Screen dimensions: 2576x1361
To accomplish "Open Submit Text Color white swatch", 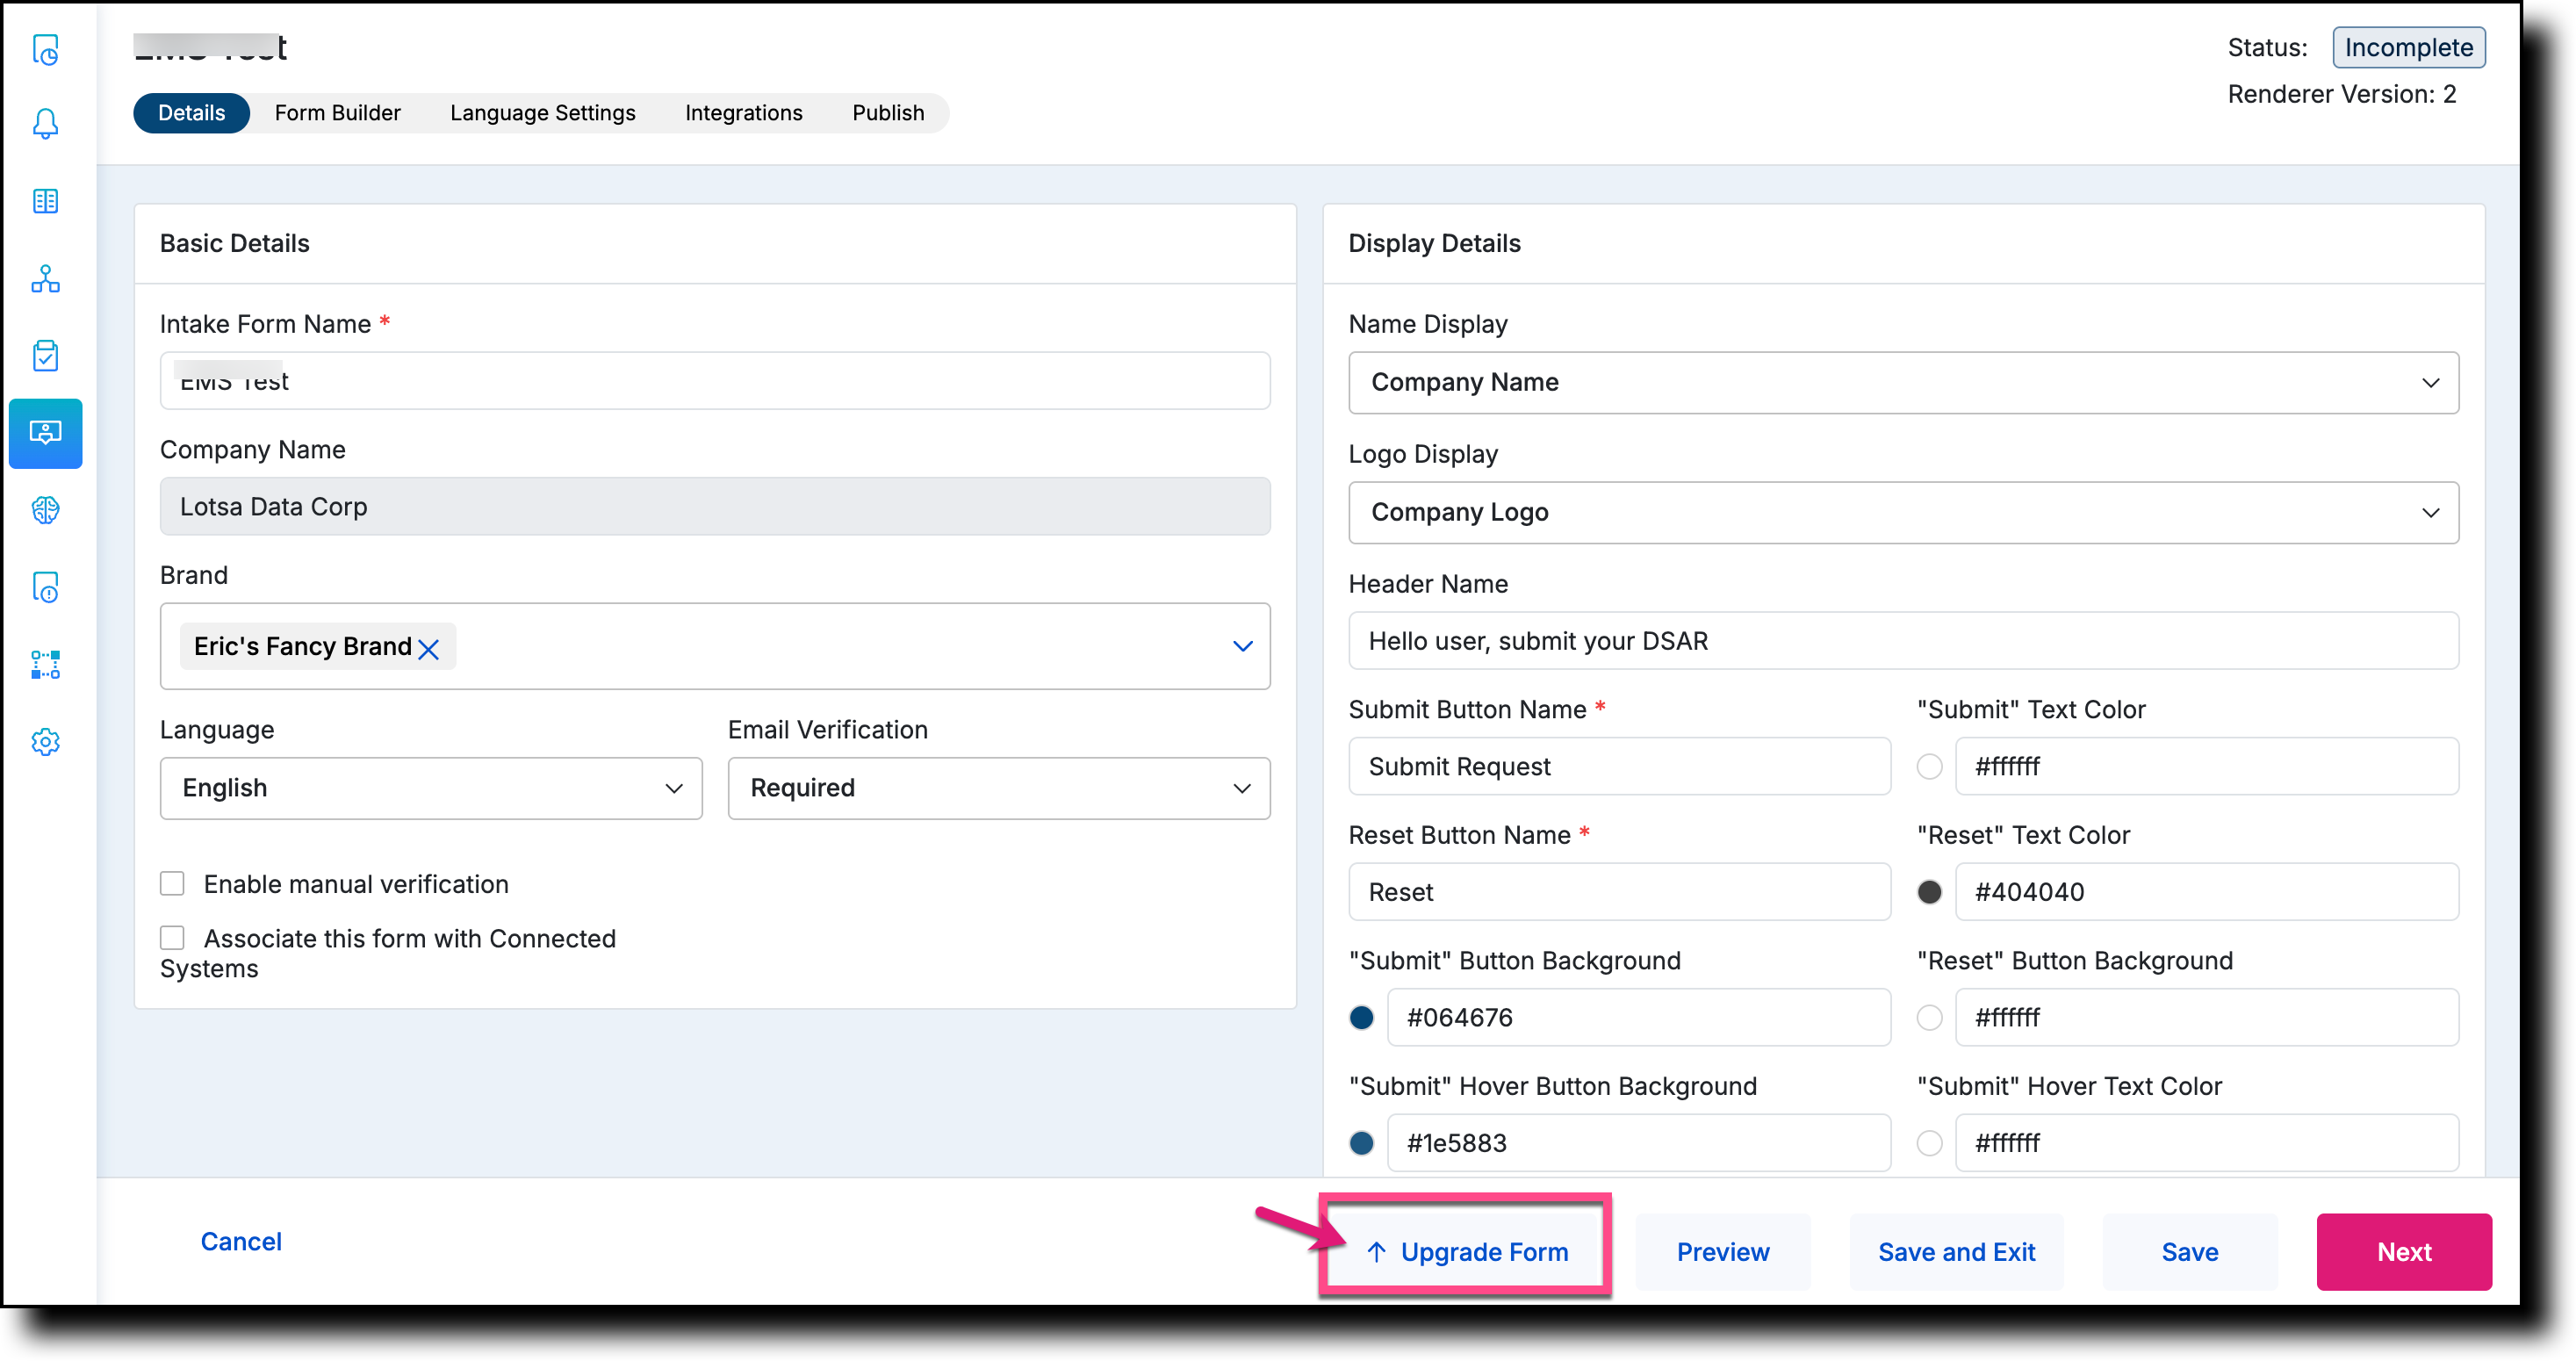I will (x=1929, y=766).
